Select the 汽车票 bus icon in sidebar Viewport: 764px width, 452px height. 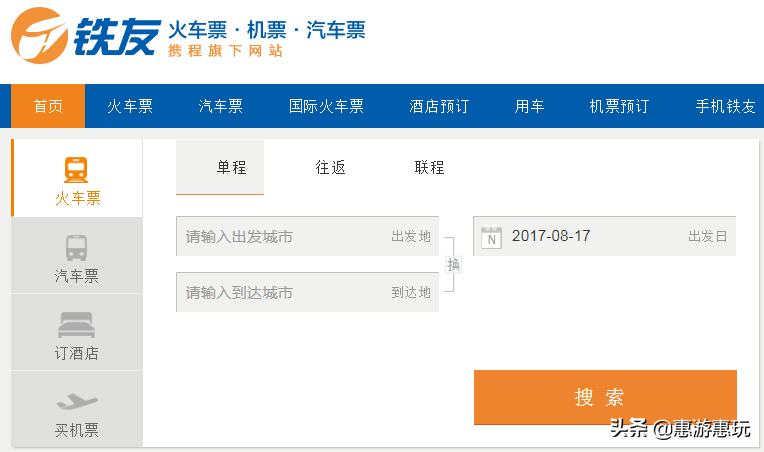point(77,246)
